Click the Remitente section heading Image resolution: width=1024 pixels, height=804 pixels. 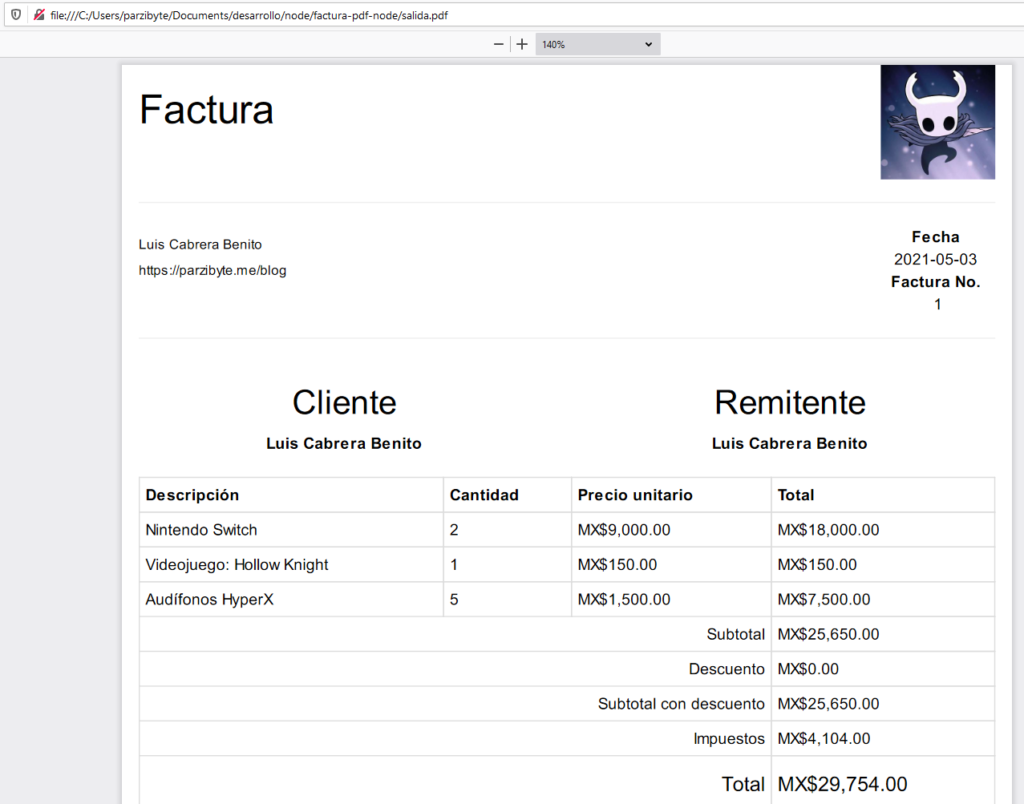coord(789,402)
